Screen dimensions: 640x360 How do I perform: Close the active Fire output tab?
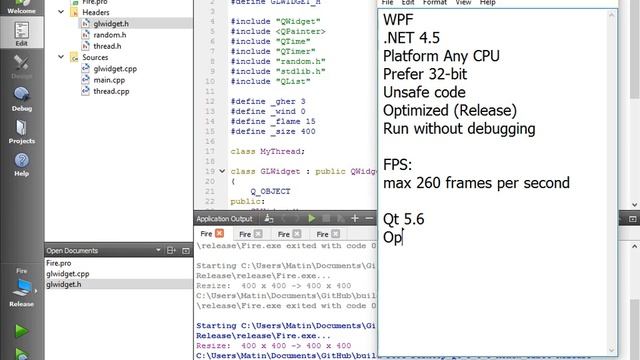tap(220, 233)
